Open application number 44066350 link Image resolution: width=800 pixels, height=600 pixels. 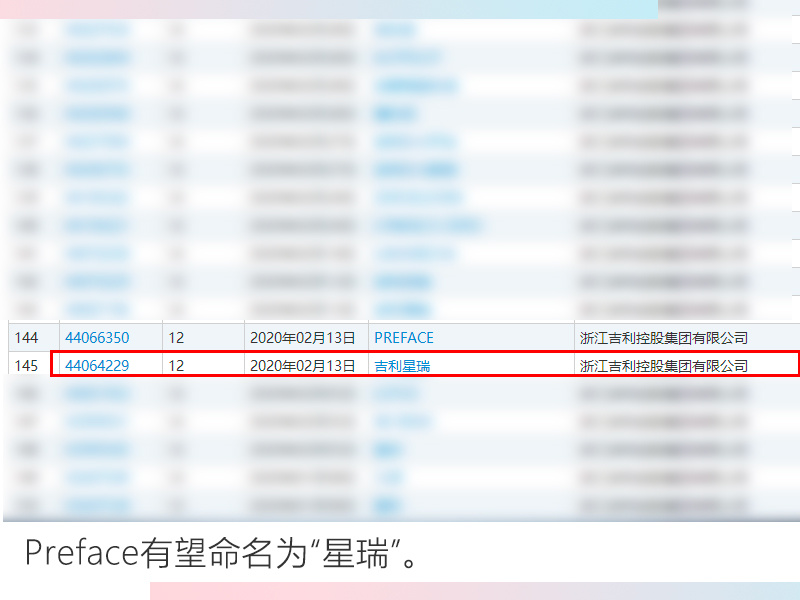[97, 338]
